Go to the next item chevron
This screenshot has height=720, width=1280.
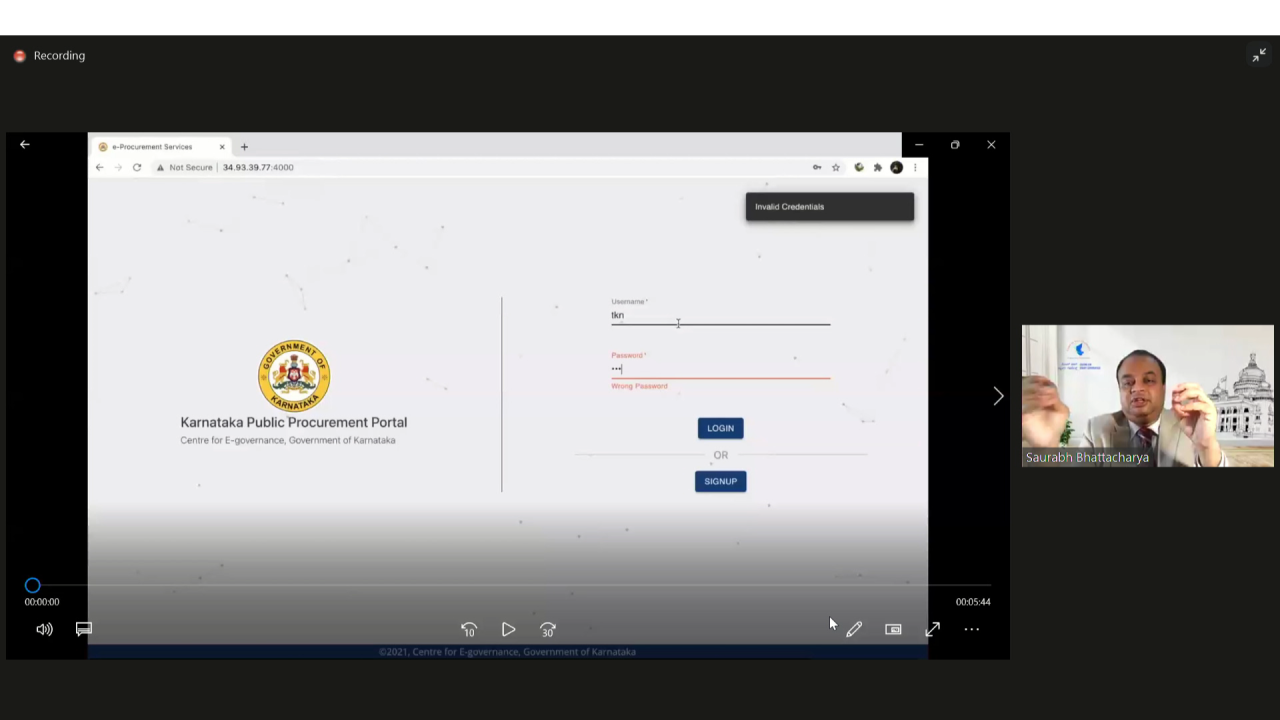[x=997, y=396]
